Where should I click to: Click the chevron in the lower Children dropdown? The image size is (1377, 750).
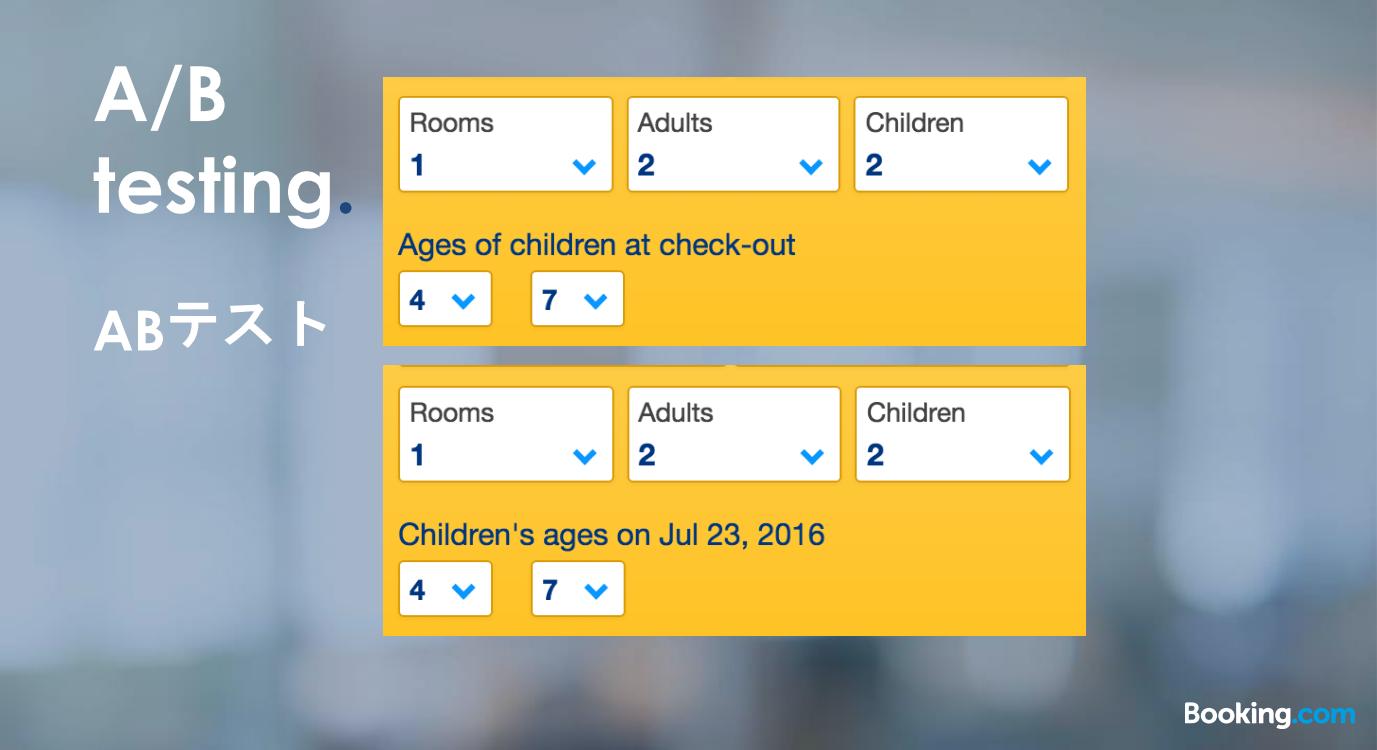coord(1041,457)
